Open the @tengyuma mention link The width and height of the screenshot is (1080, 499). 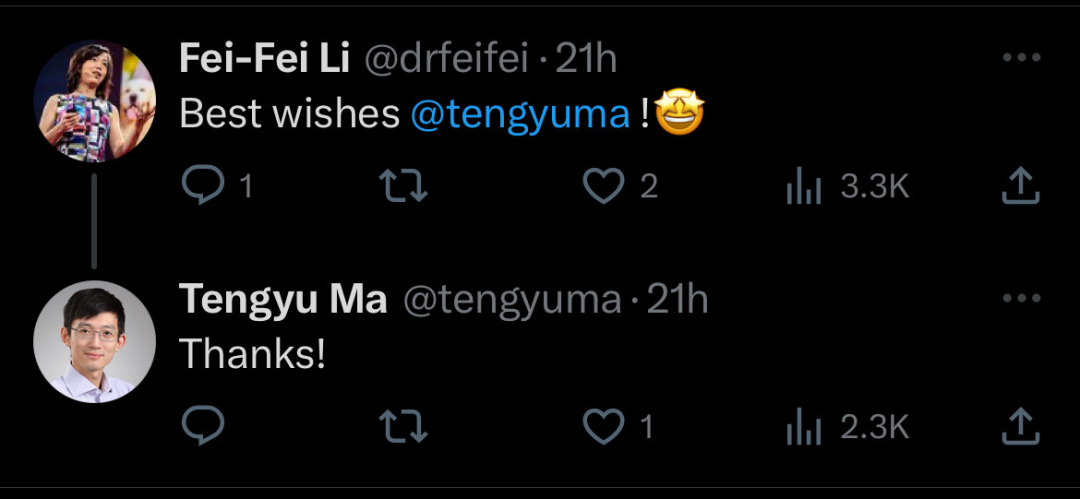point(520,114)
